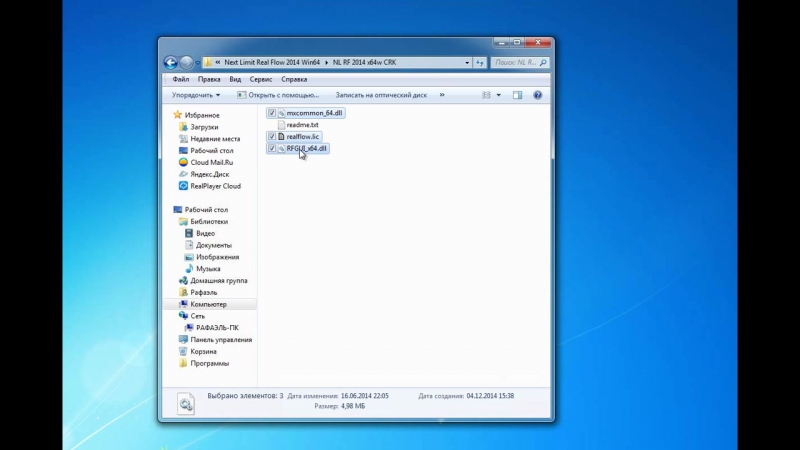Open Программы folder in sidebar
The width and height of the screenshot is (800, 450).
[210, 363]
